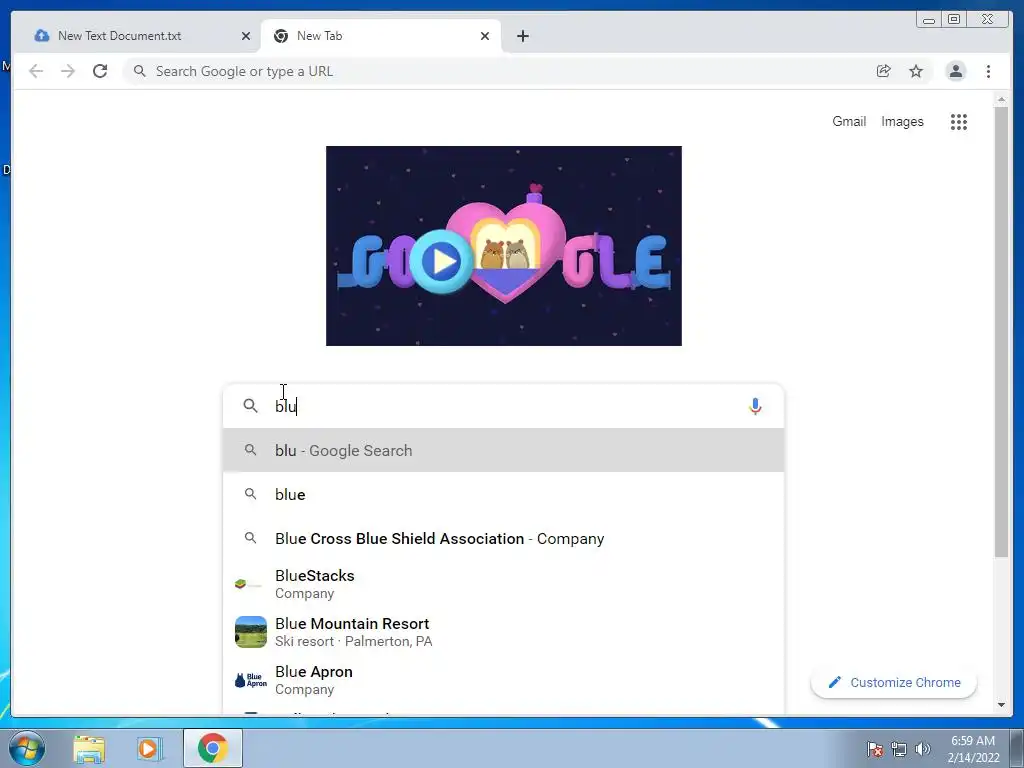
Task: Open File Explorer from the taskbar
Action: 89,748
